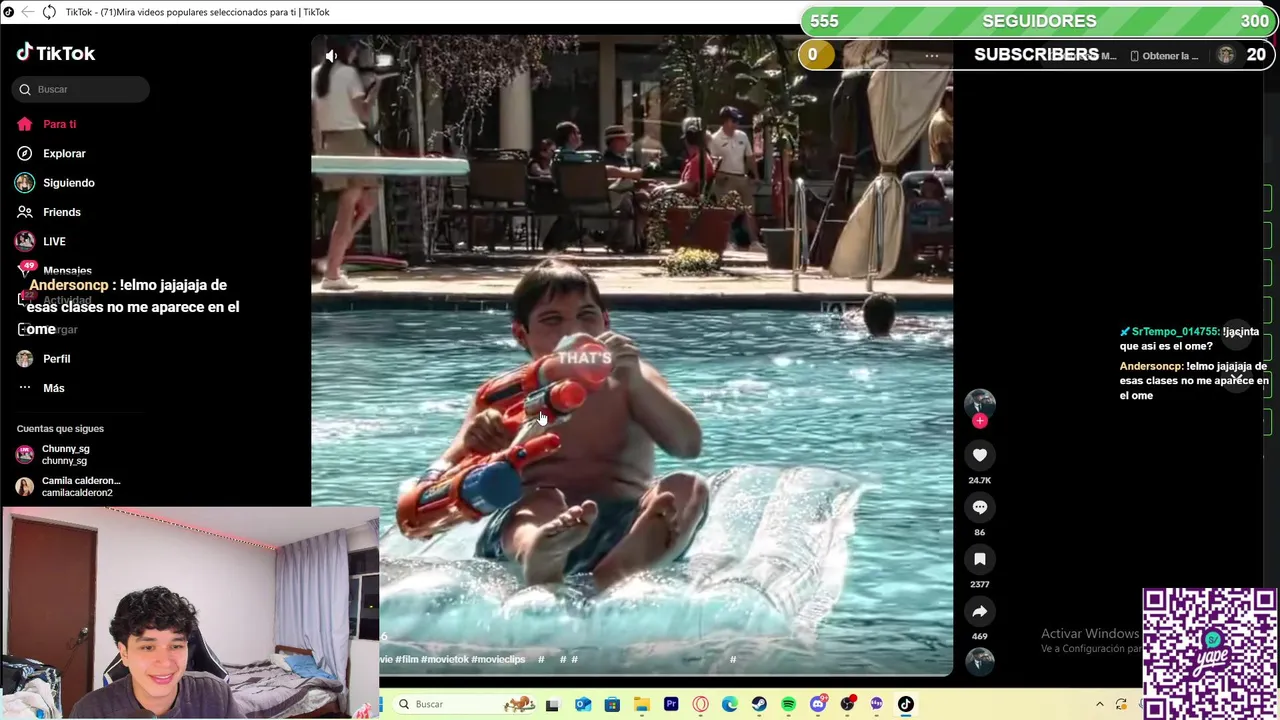Image resolution: width=1280 pixels, height=720 pixels.
Task: Open the TikTok app on the taskbar
Action: tap(906, 704)
